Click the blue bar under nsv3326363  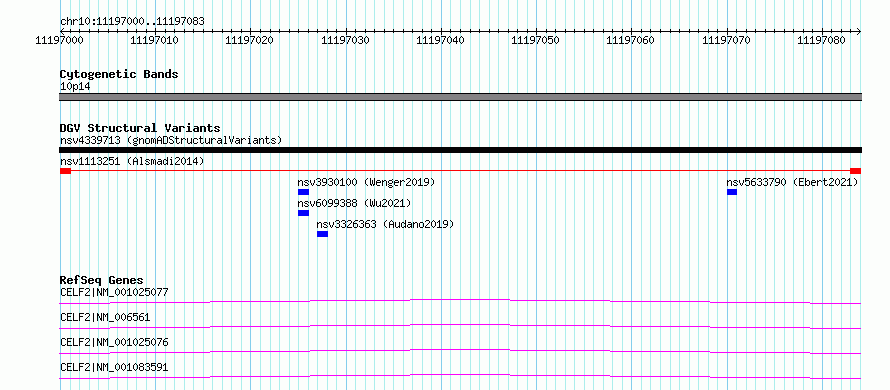322,234
